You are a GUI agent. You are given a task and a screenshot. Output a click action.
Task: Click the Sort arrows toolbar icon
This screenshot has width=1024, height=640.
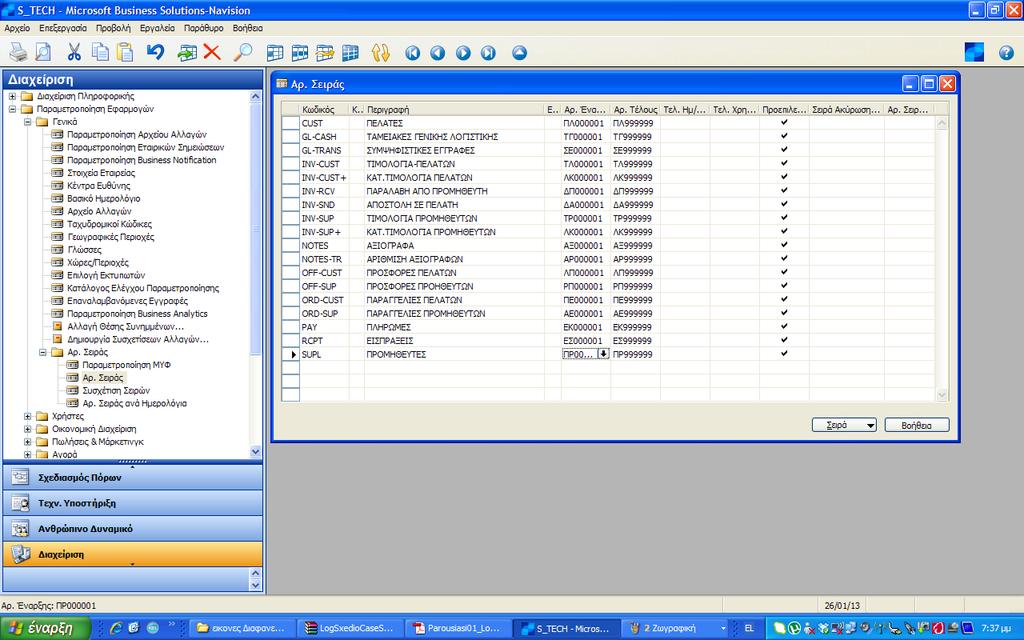(x=381, y=53)
